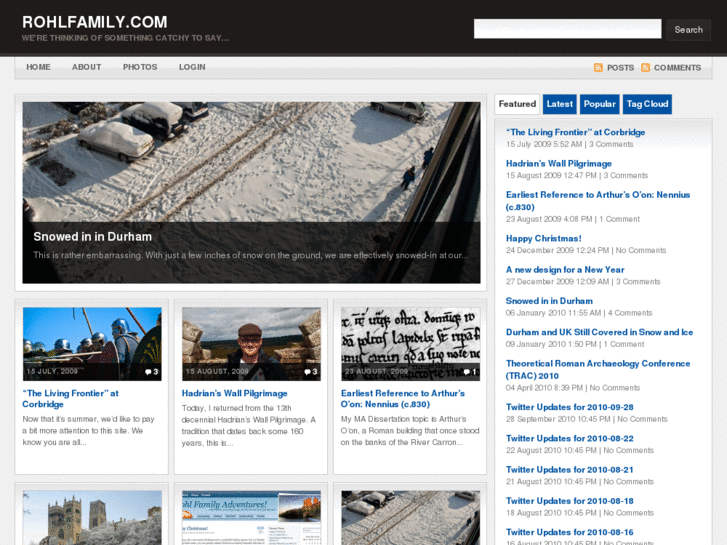727x545 pixels.
Task: Open sidebar link Twitter Updates for 2010-08-16
Action: click(569, 532)
